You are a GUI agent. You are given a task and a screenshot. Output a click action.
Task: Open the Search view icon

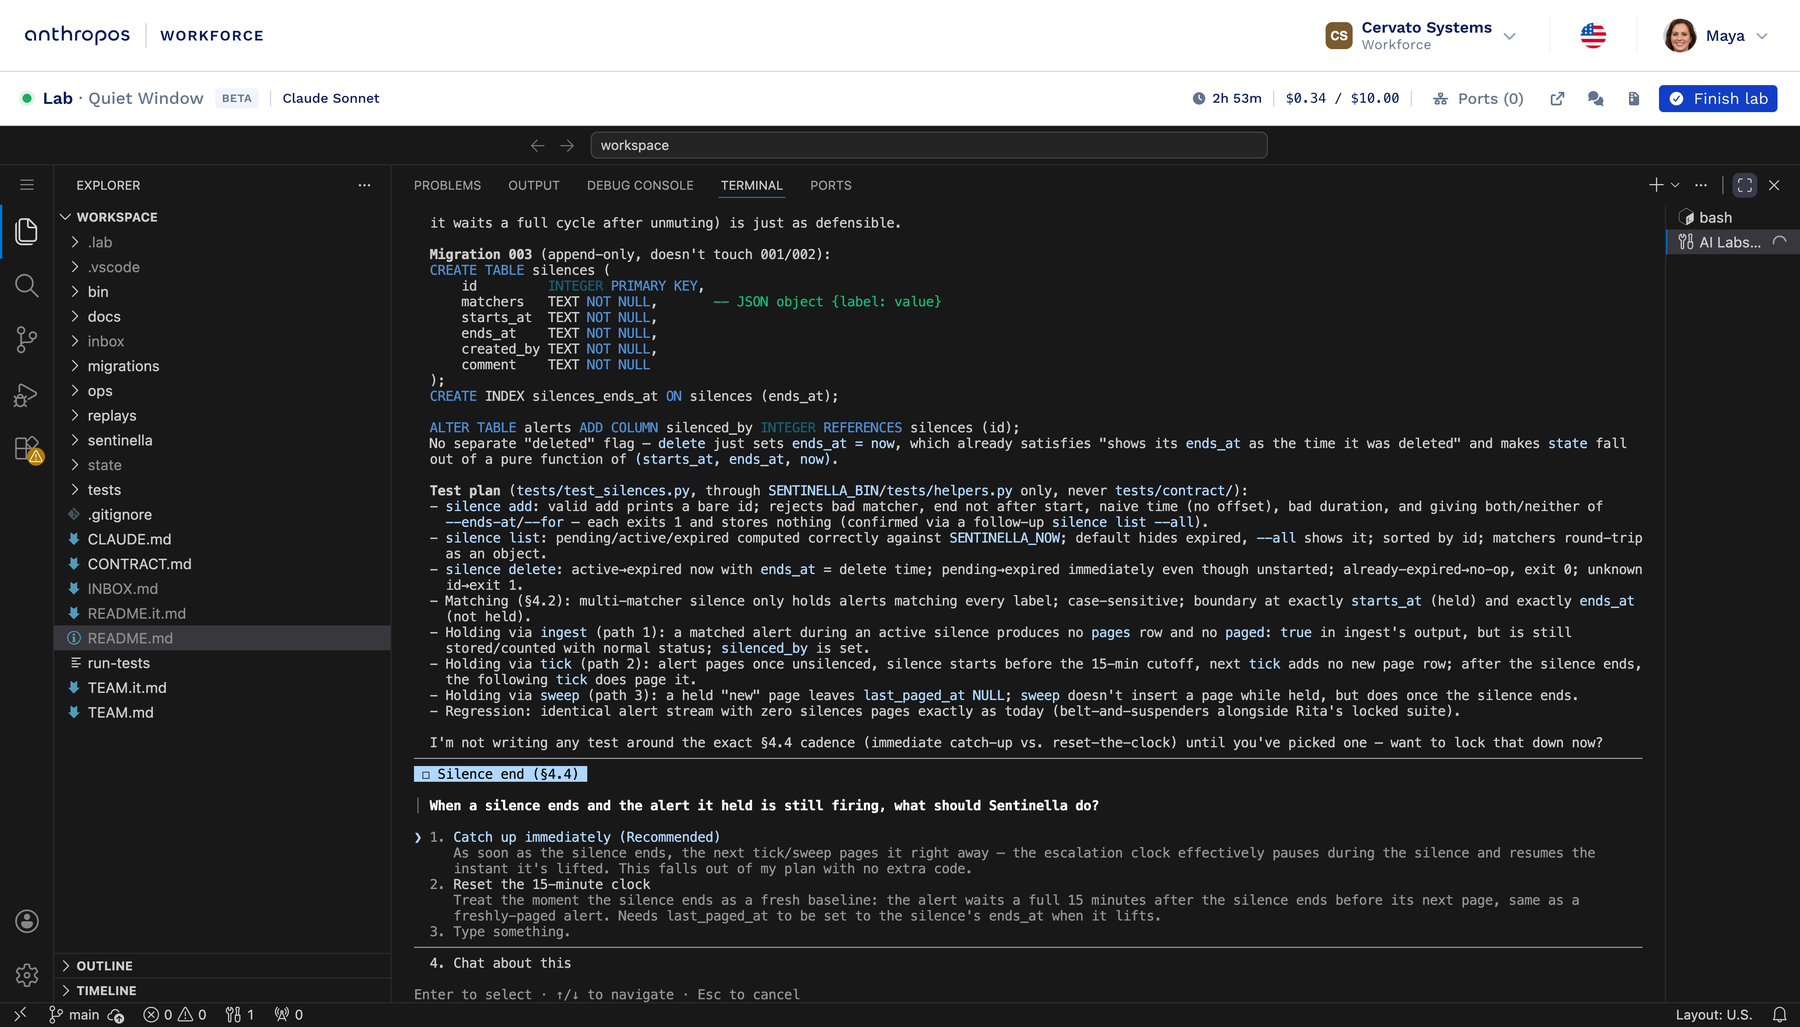[27, 286]
